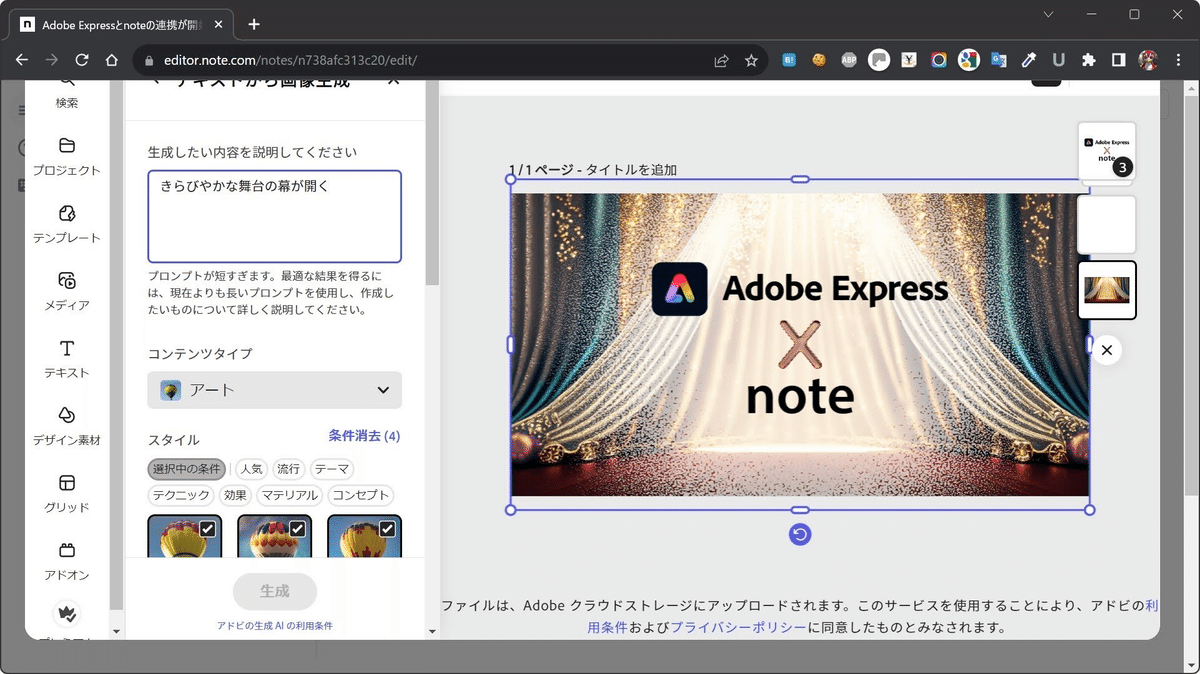Viewport: 1200px width, 674px height.
Task: Open the Chrome extensions puzzle menu
Action: pos(1088,60)
